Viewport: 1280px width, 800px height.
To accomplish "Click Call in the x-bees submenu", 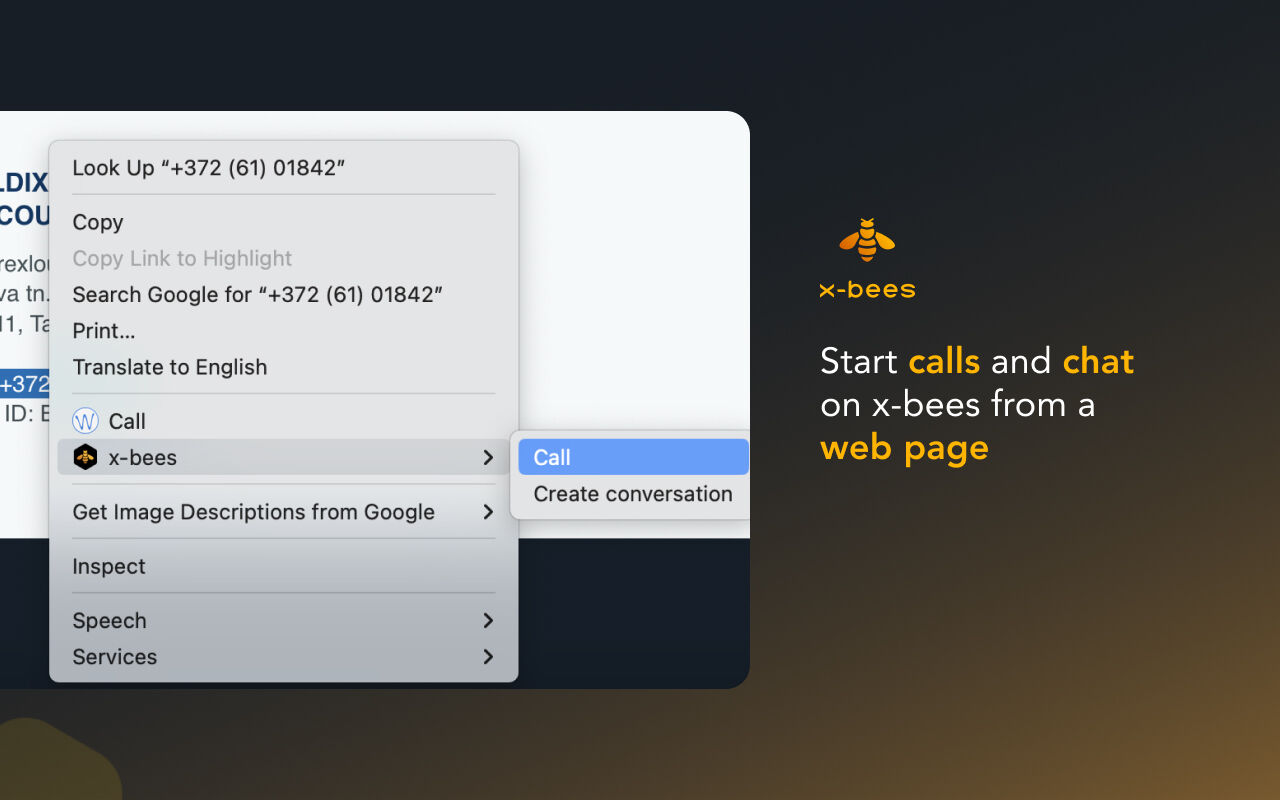I will (634, 457).
